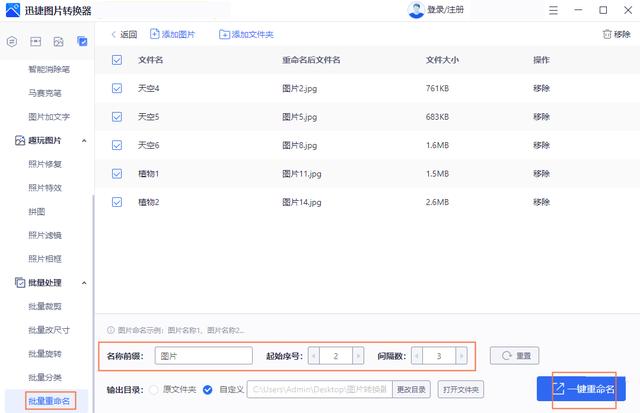
Task: Increase the 起始序号 value
Action: coord(358,356)
